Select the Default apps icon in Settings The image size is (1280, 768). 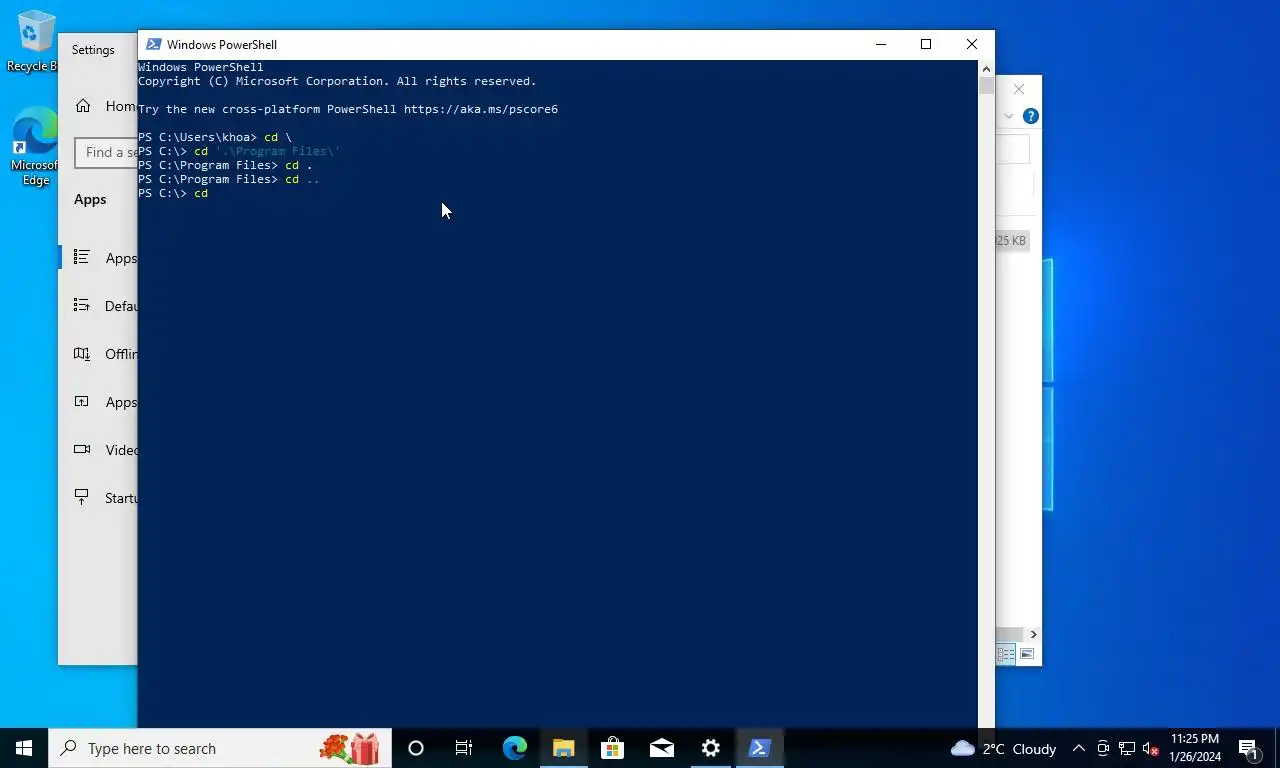click(82, 306)
